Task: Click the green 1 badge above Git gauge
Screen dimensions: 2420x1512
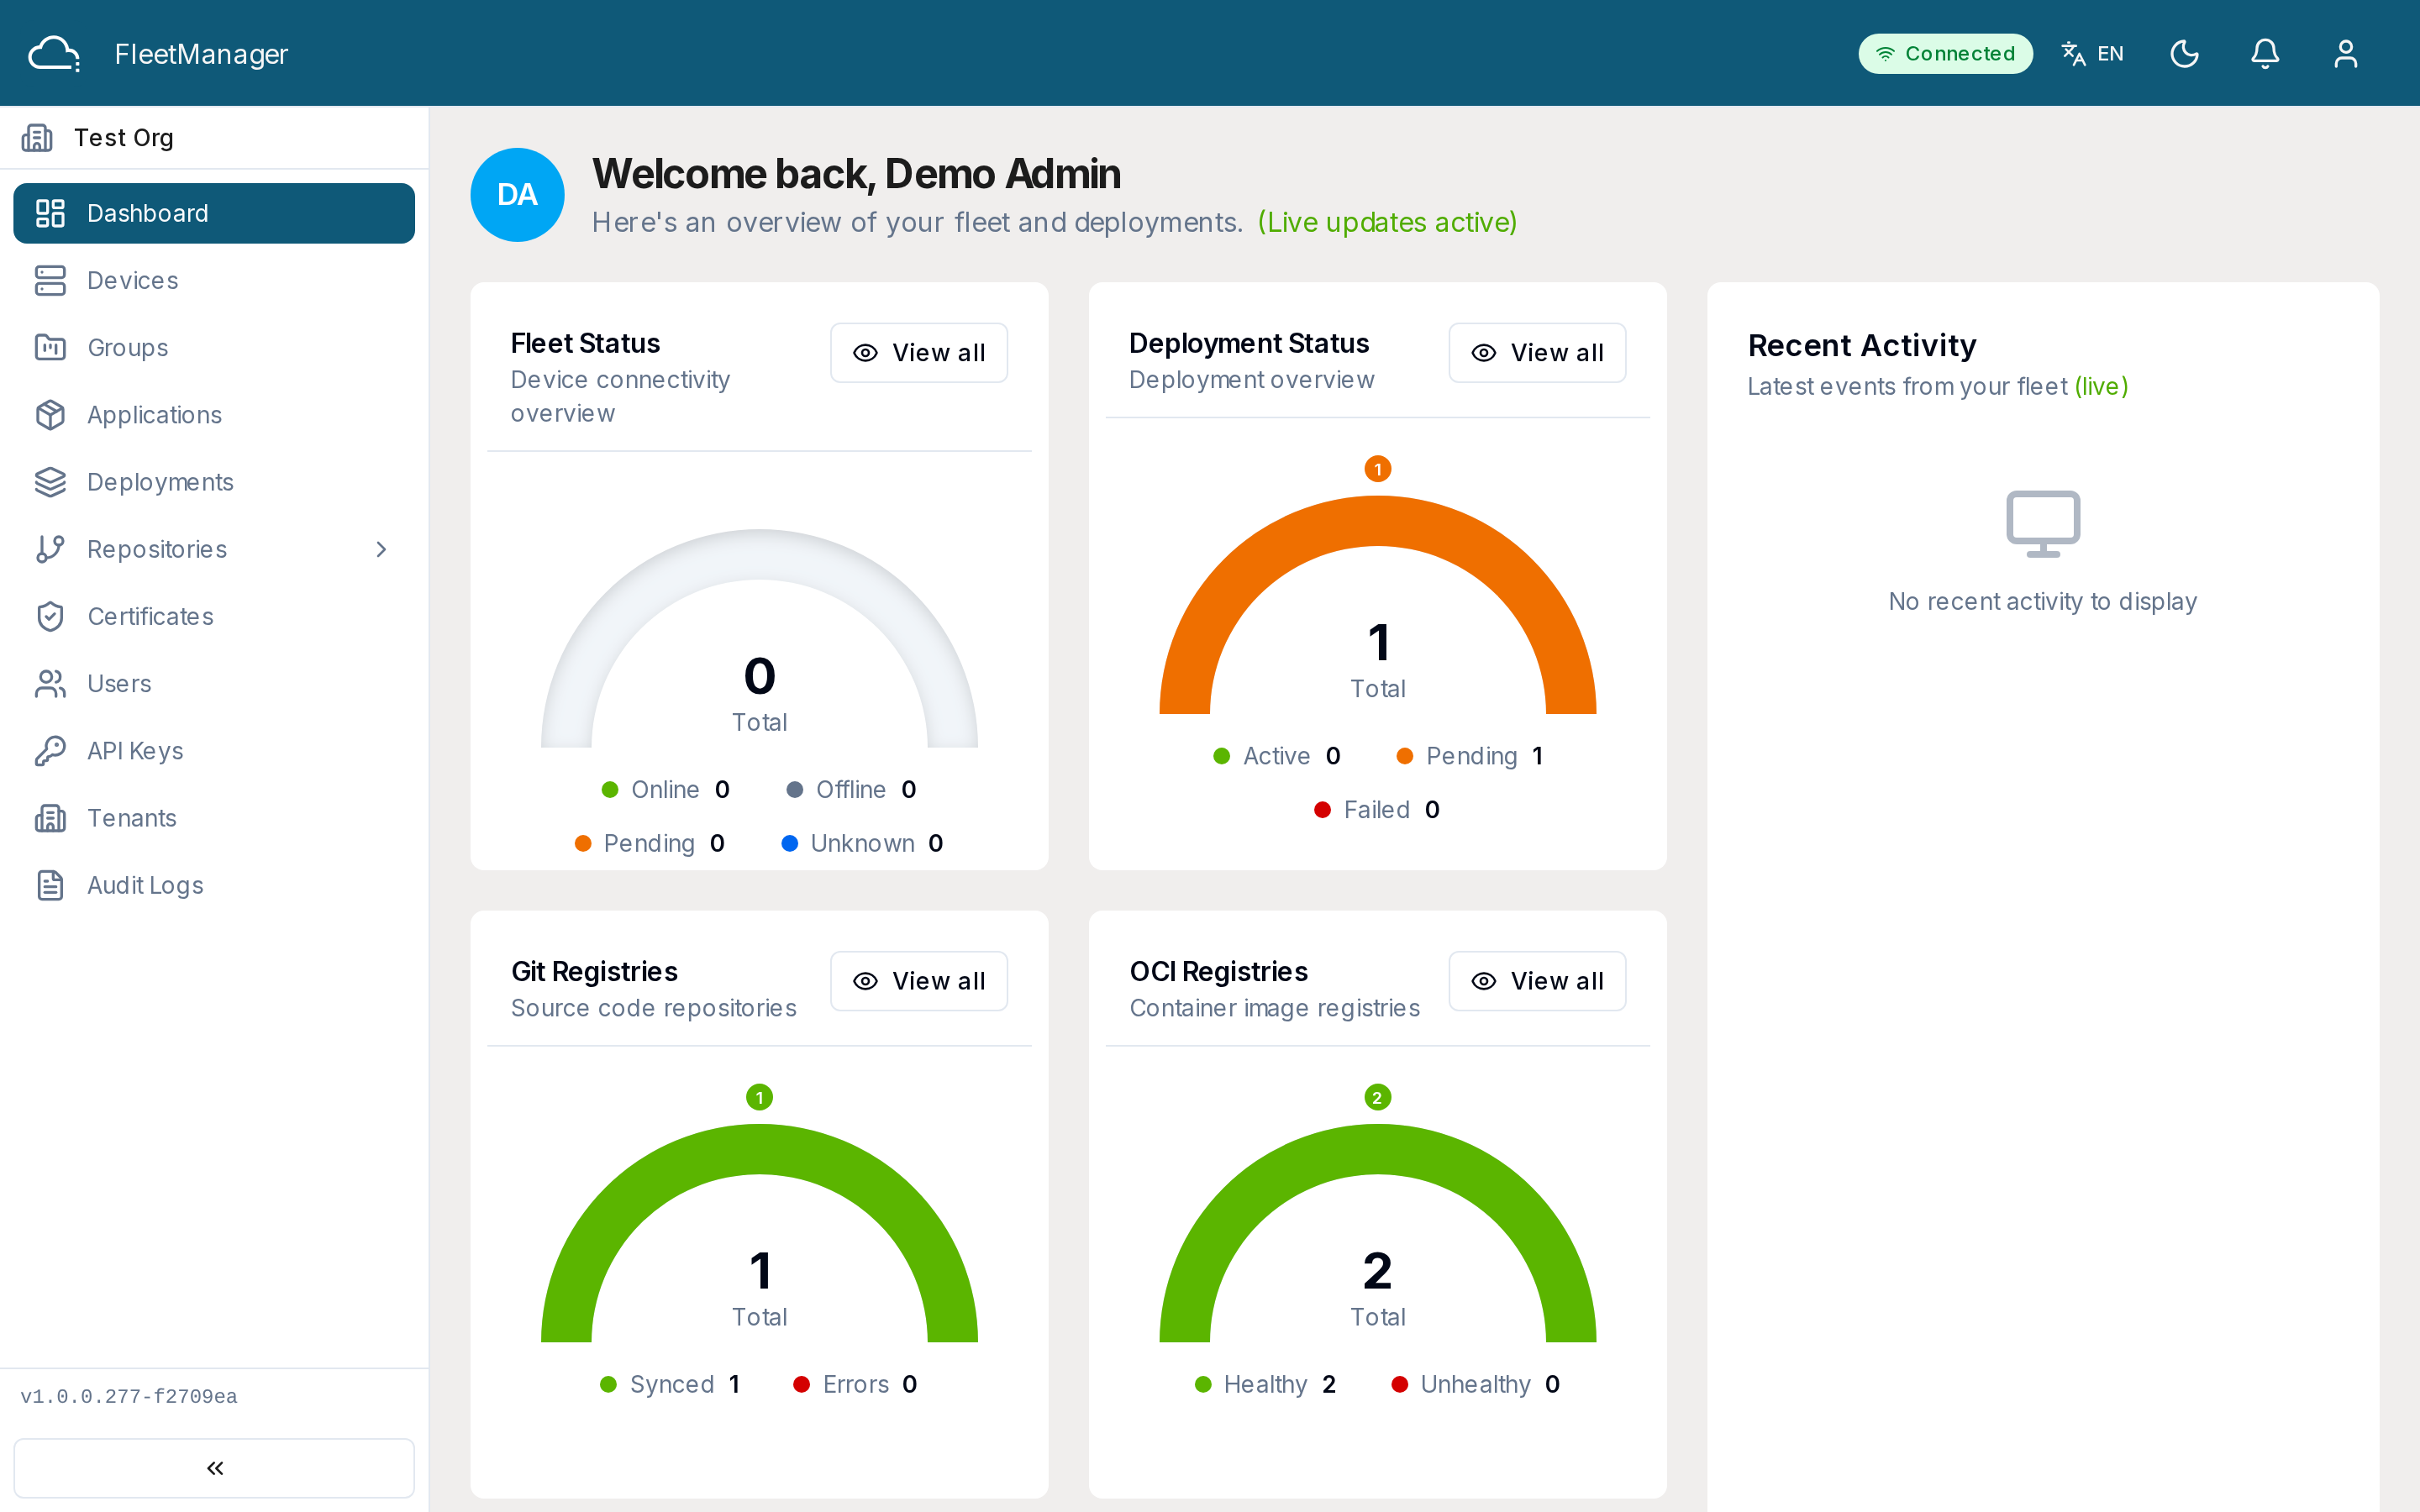Action: coord(759,1098)
